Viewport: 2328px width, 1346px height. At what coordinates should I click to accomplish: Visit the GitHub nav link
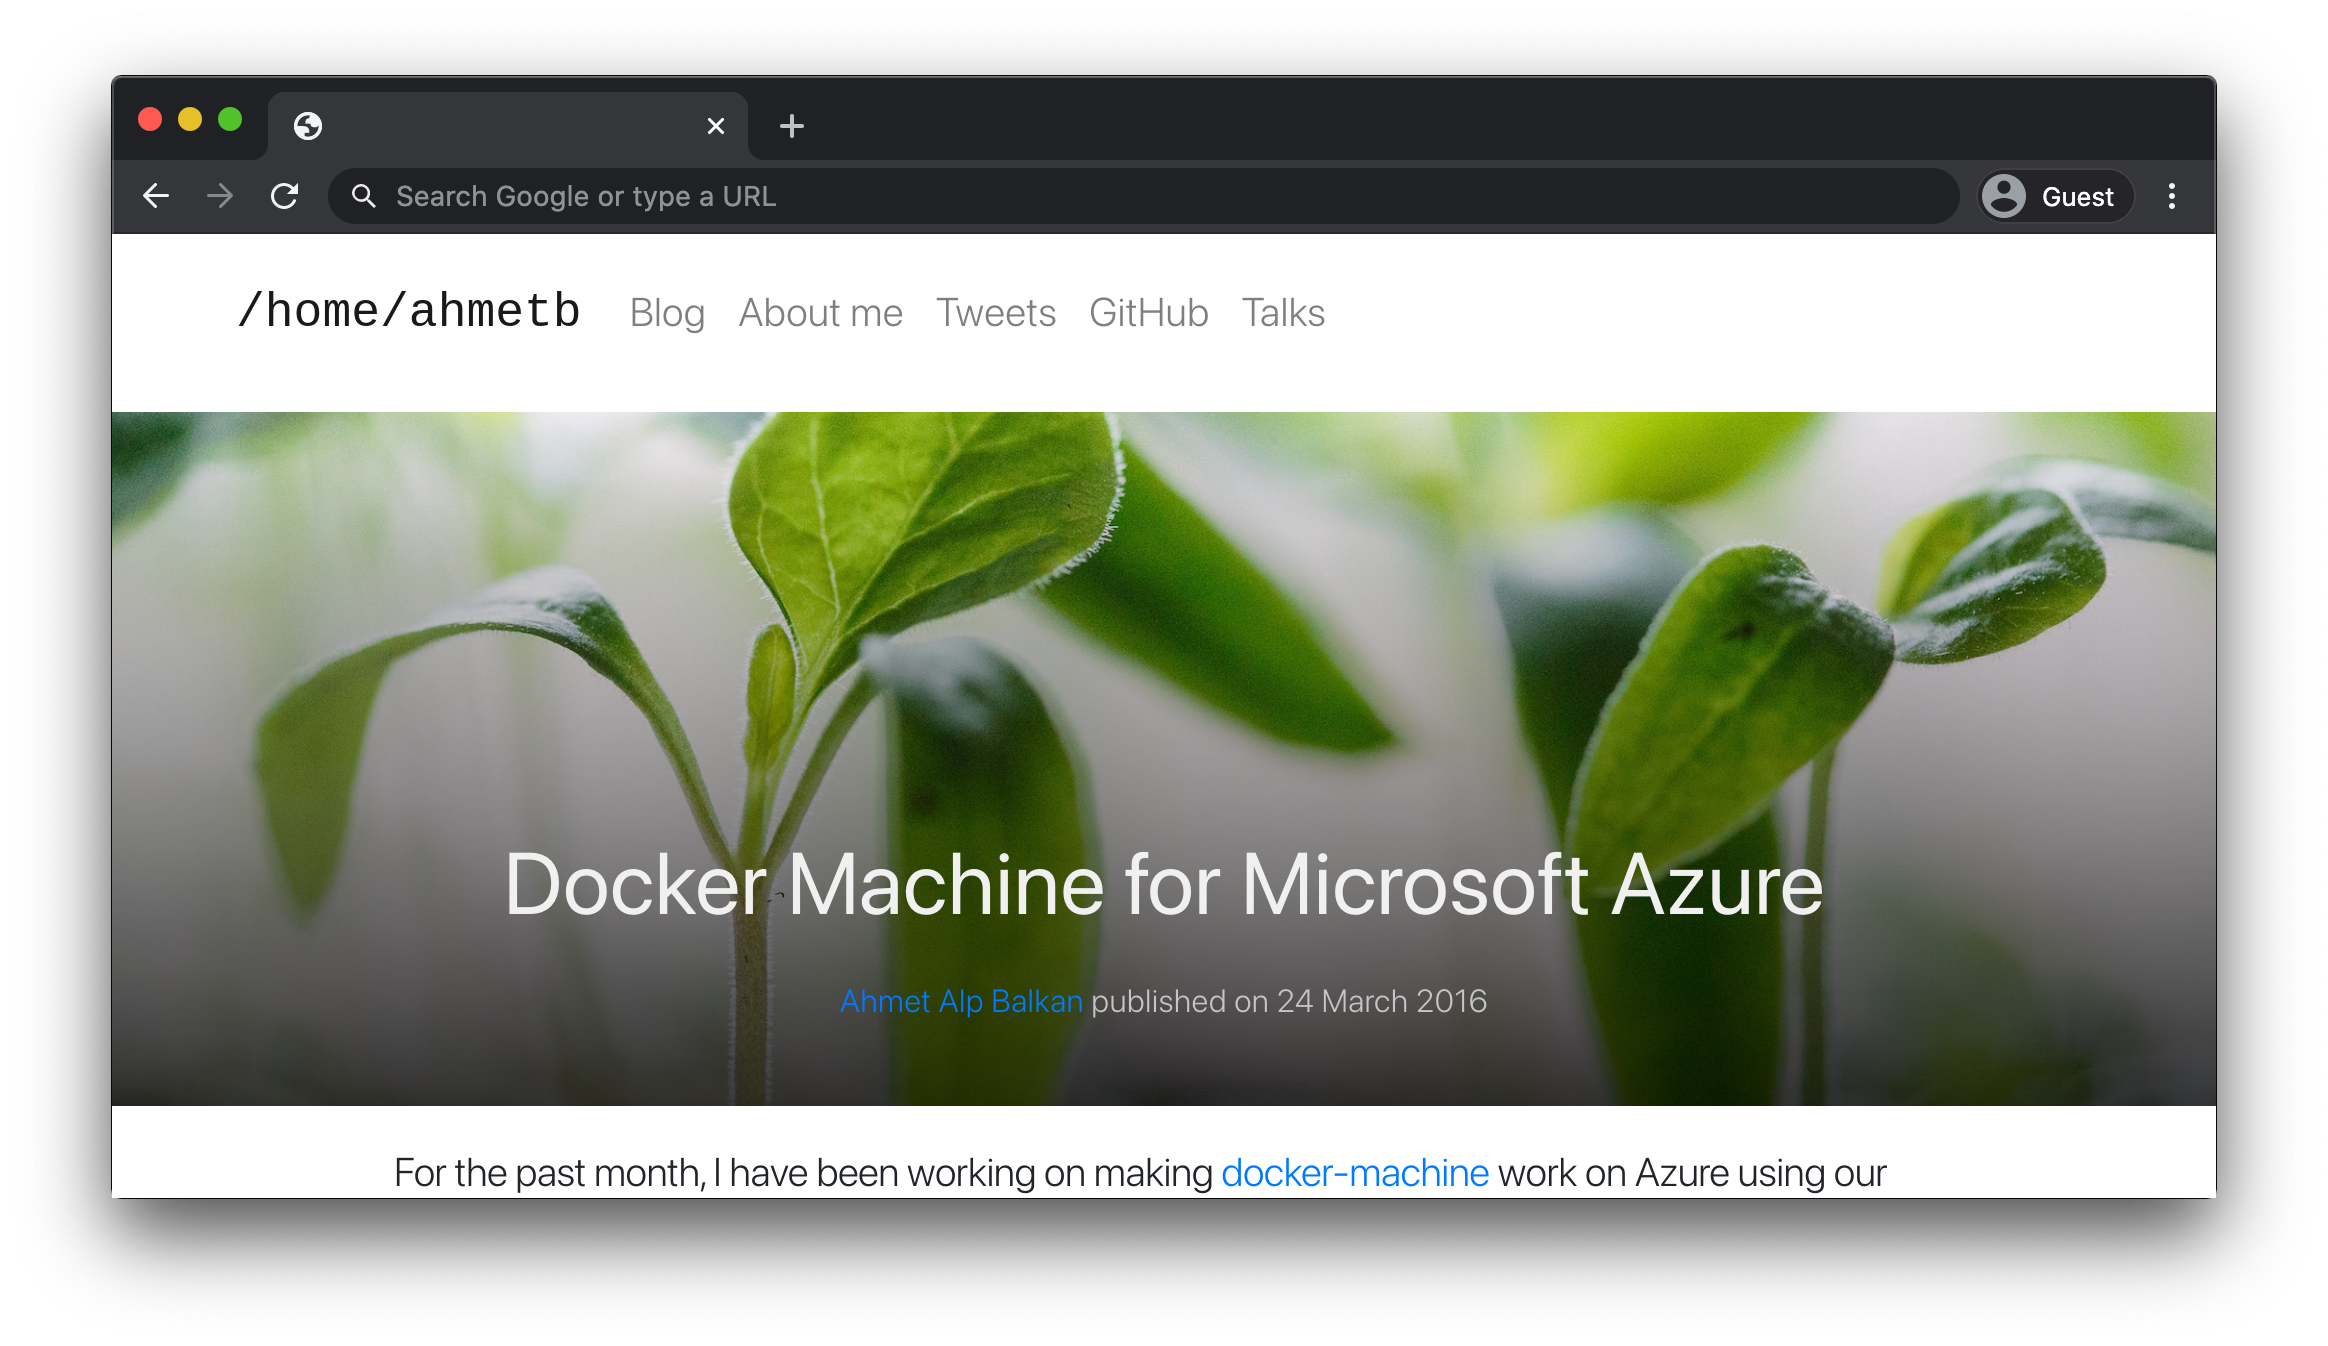click(1149, 313)
